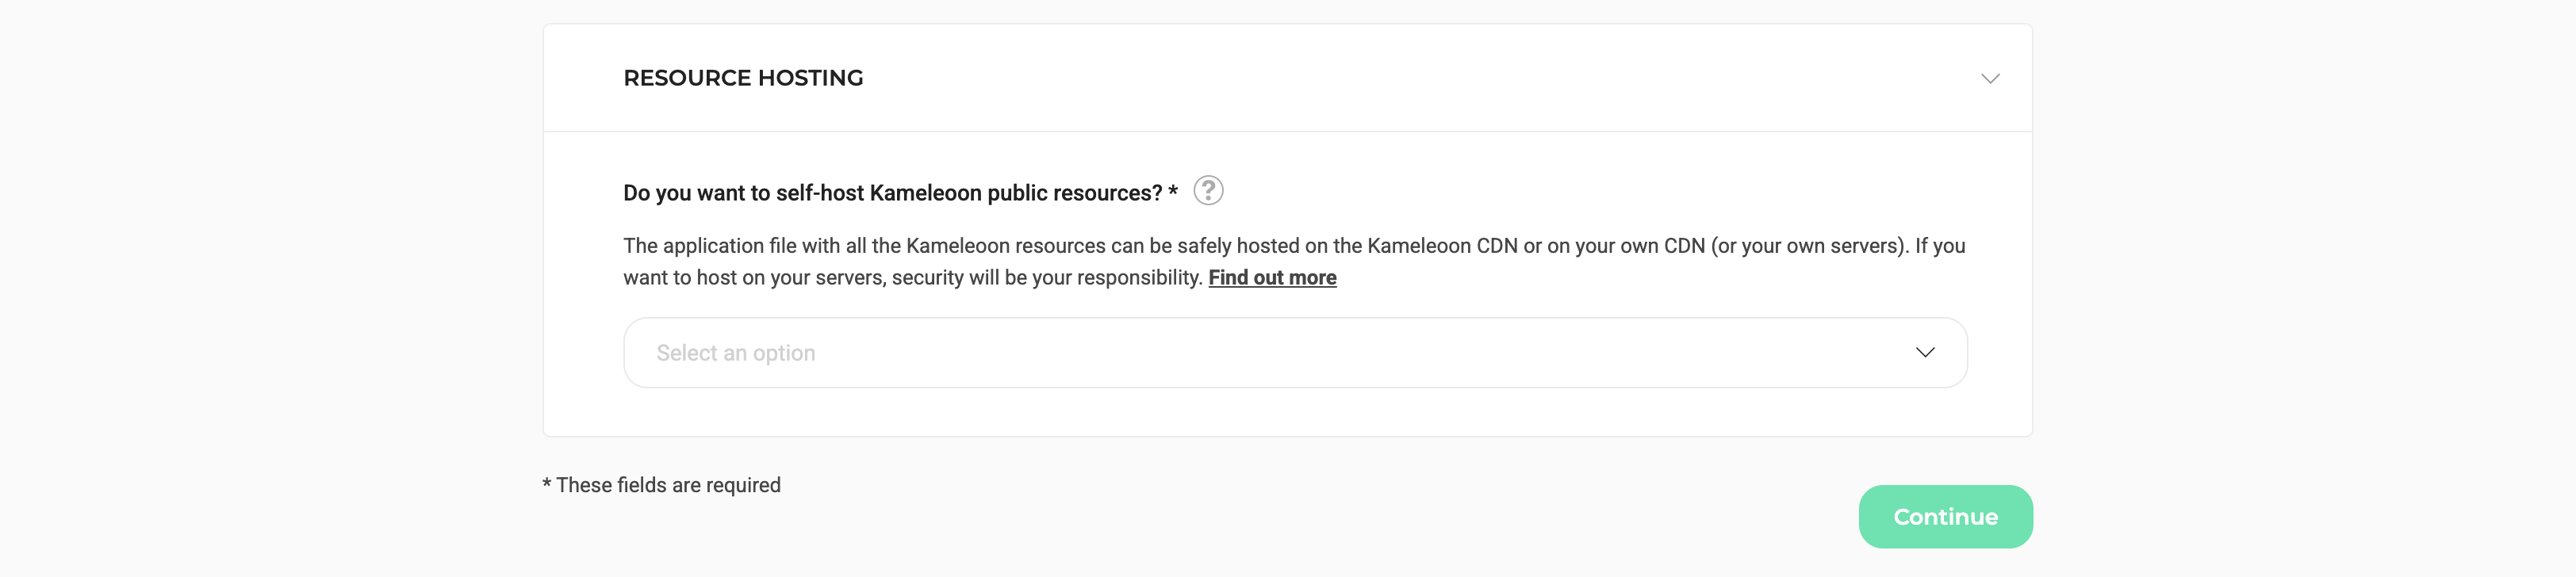2576x577 pixels.
Task: Click the dropdown arrow inside the select field
Action: point(1923,352)
